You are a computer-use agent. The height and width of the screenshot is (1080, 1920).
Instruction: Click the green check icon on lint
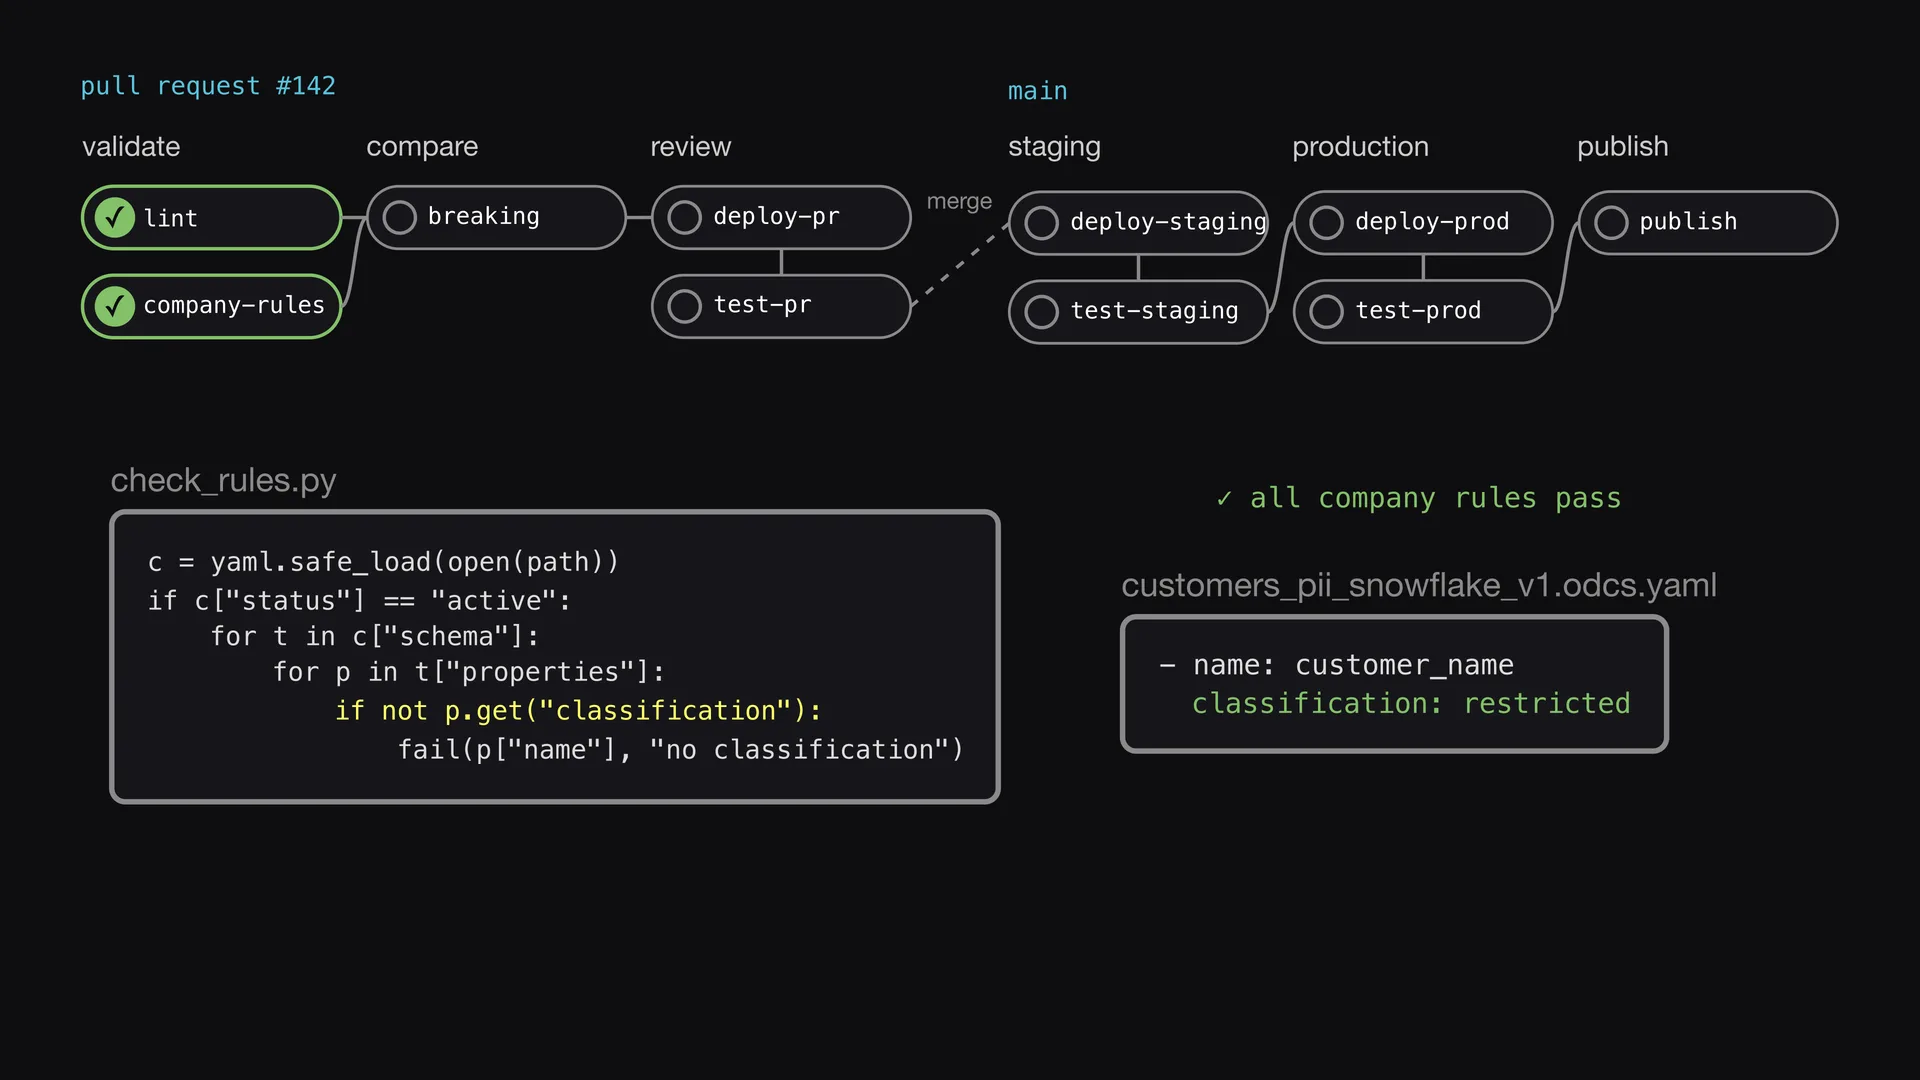[x=115, y=217]
